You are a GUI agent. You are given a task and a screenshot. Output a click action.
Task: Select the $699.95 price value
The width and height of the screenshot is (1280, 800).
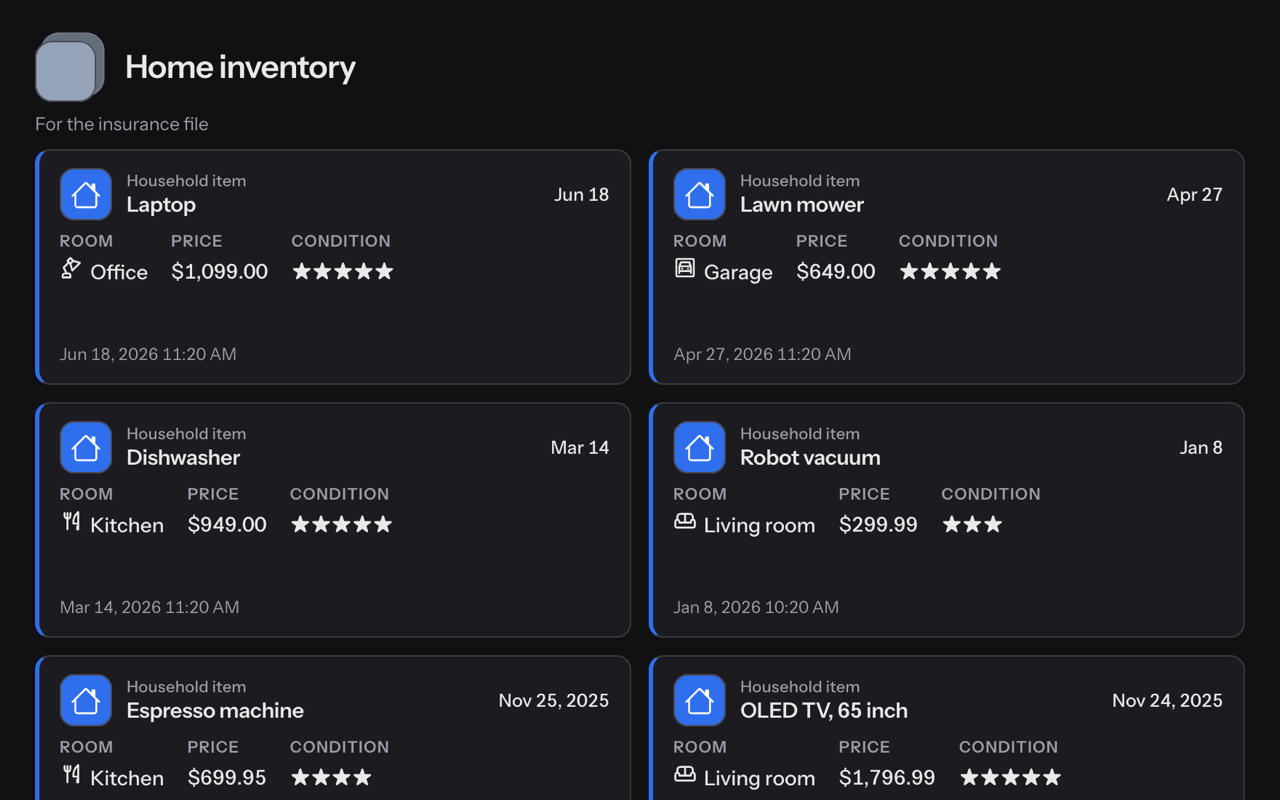click(x=227, y=778)
